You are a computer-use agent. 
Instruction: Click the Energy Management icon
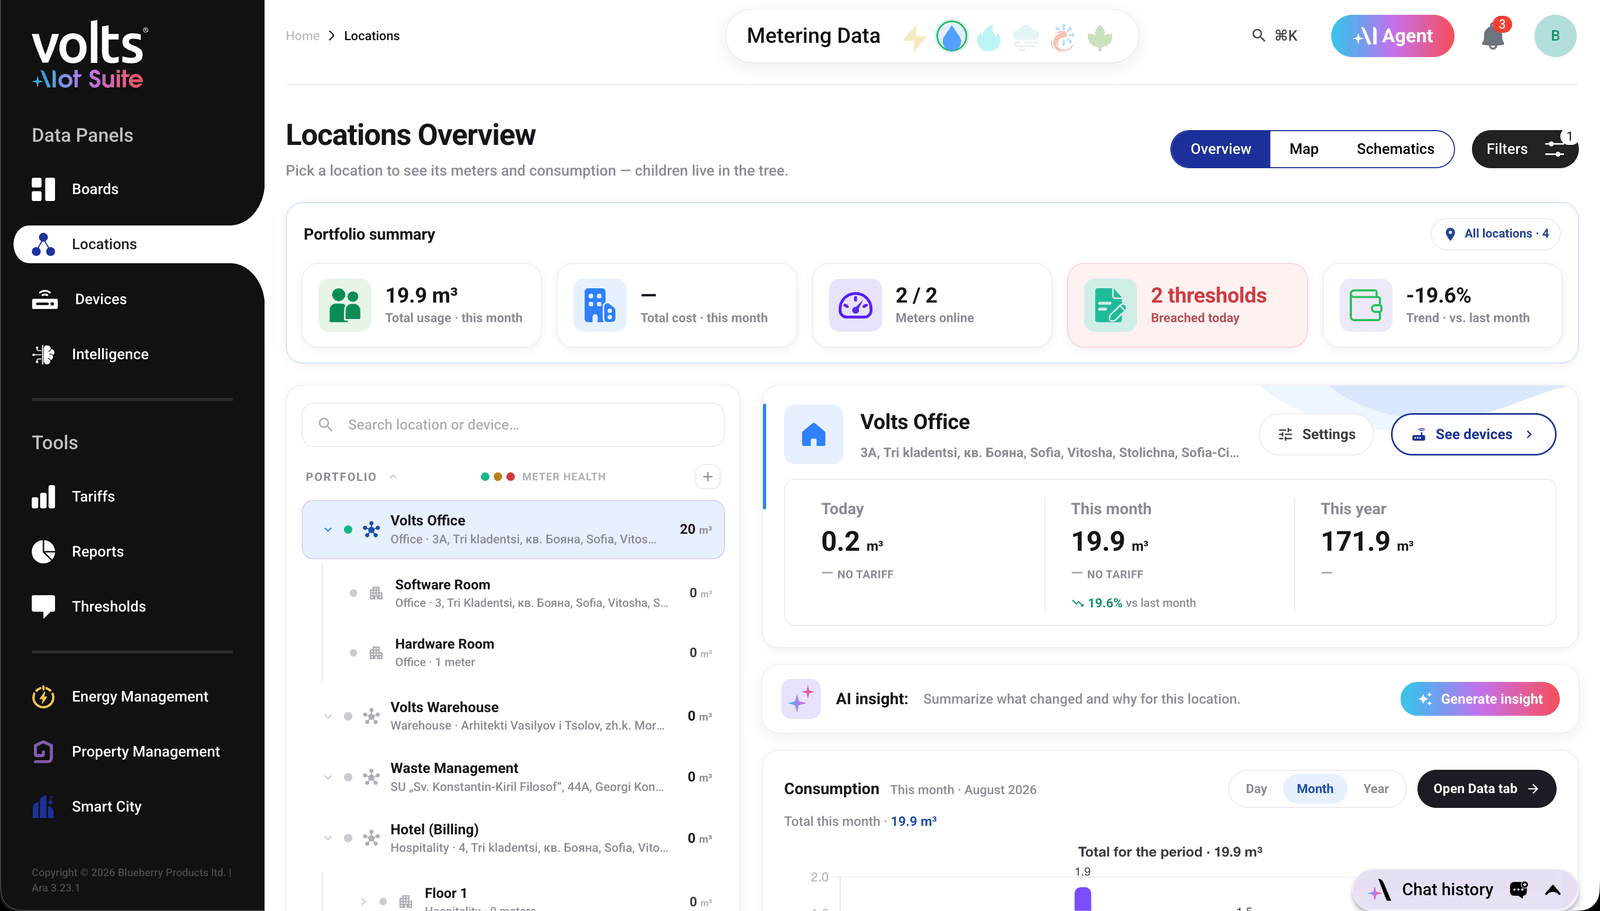pyautogui.click(x=43, y=697)
